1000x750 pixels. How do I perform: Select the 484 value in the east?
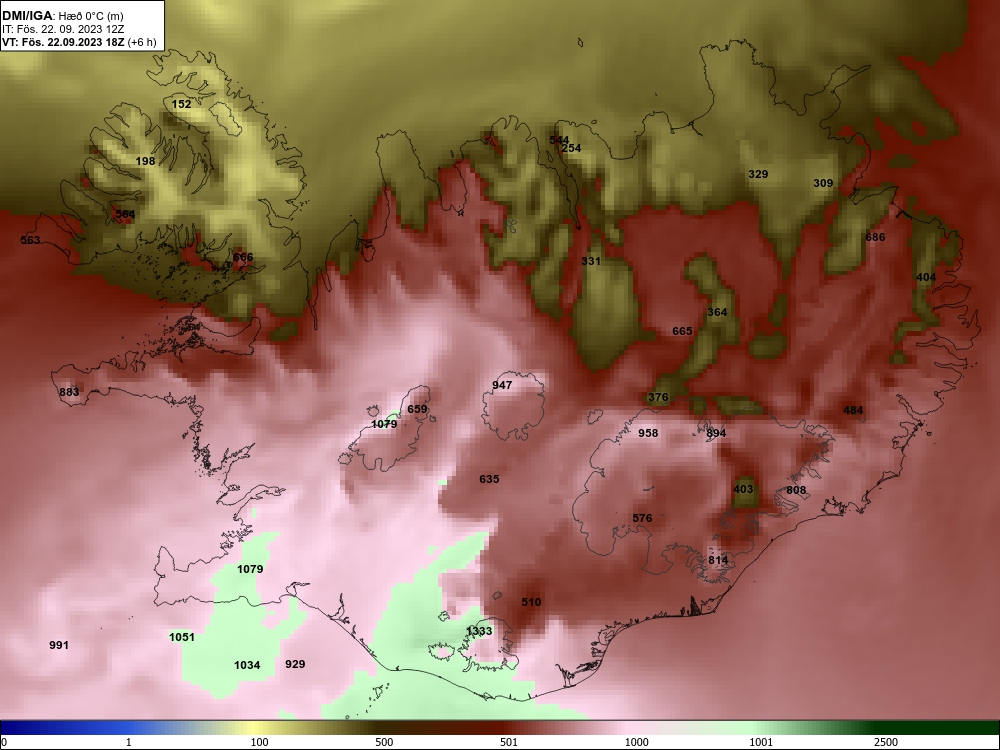853,410
